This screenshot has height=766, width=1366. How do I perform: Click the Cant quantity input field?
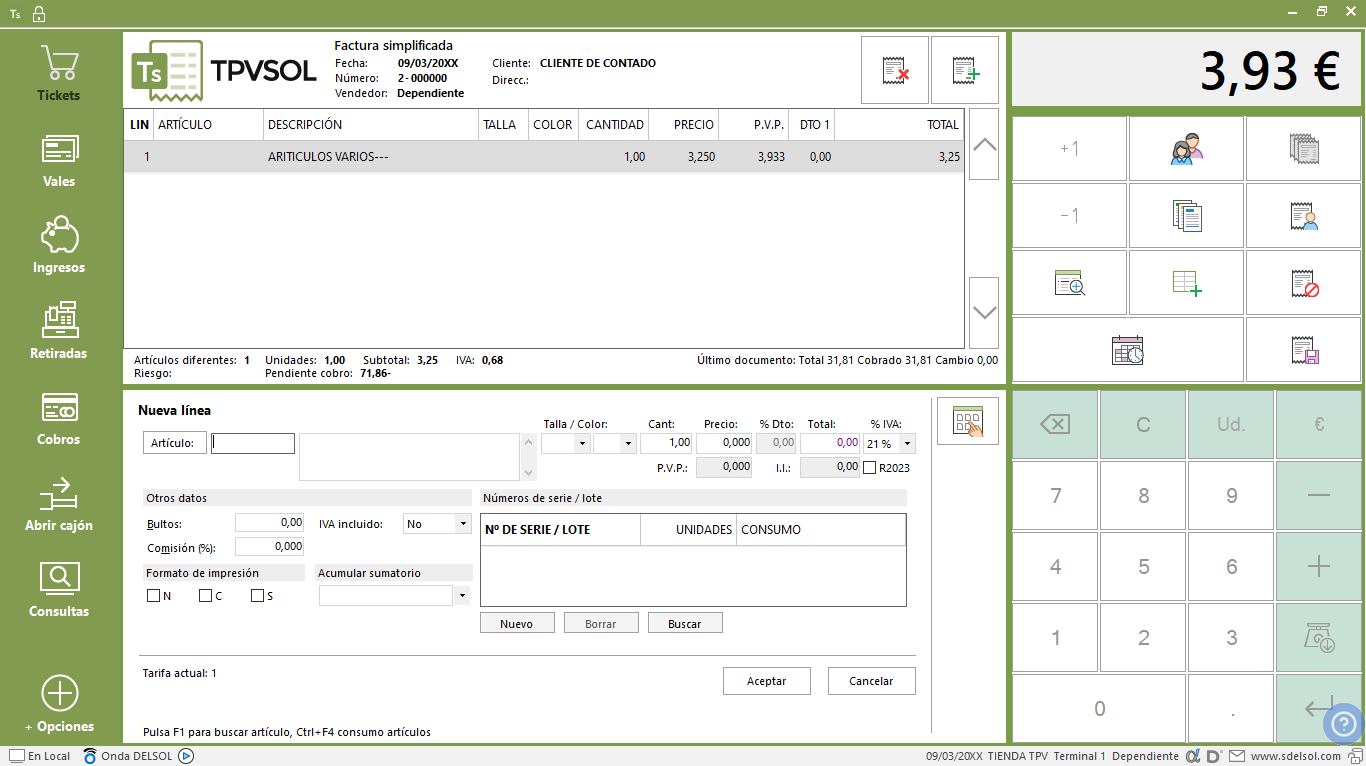(x=666, y=443)
